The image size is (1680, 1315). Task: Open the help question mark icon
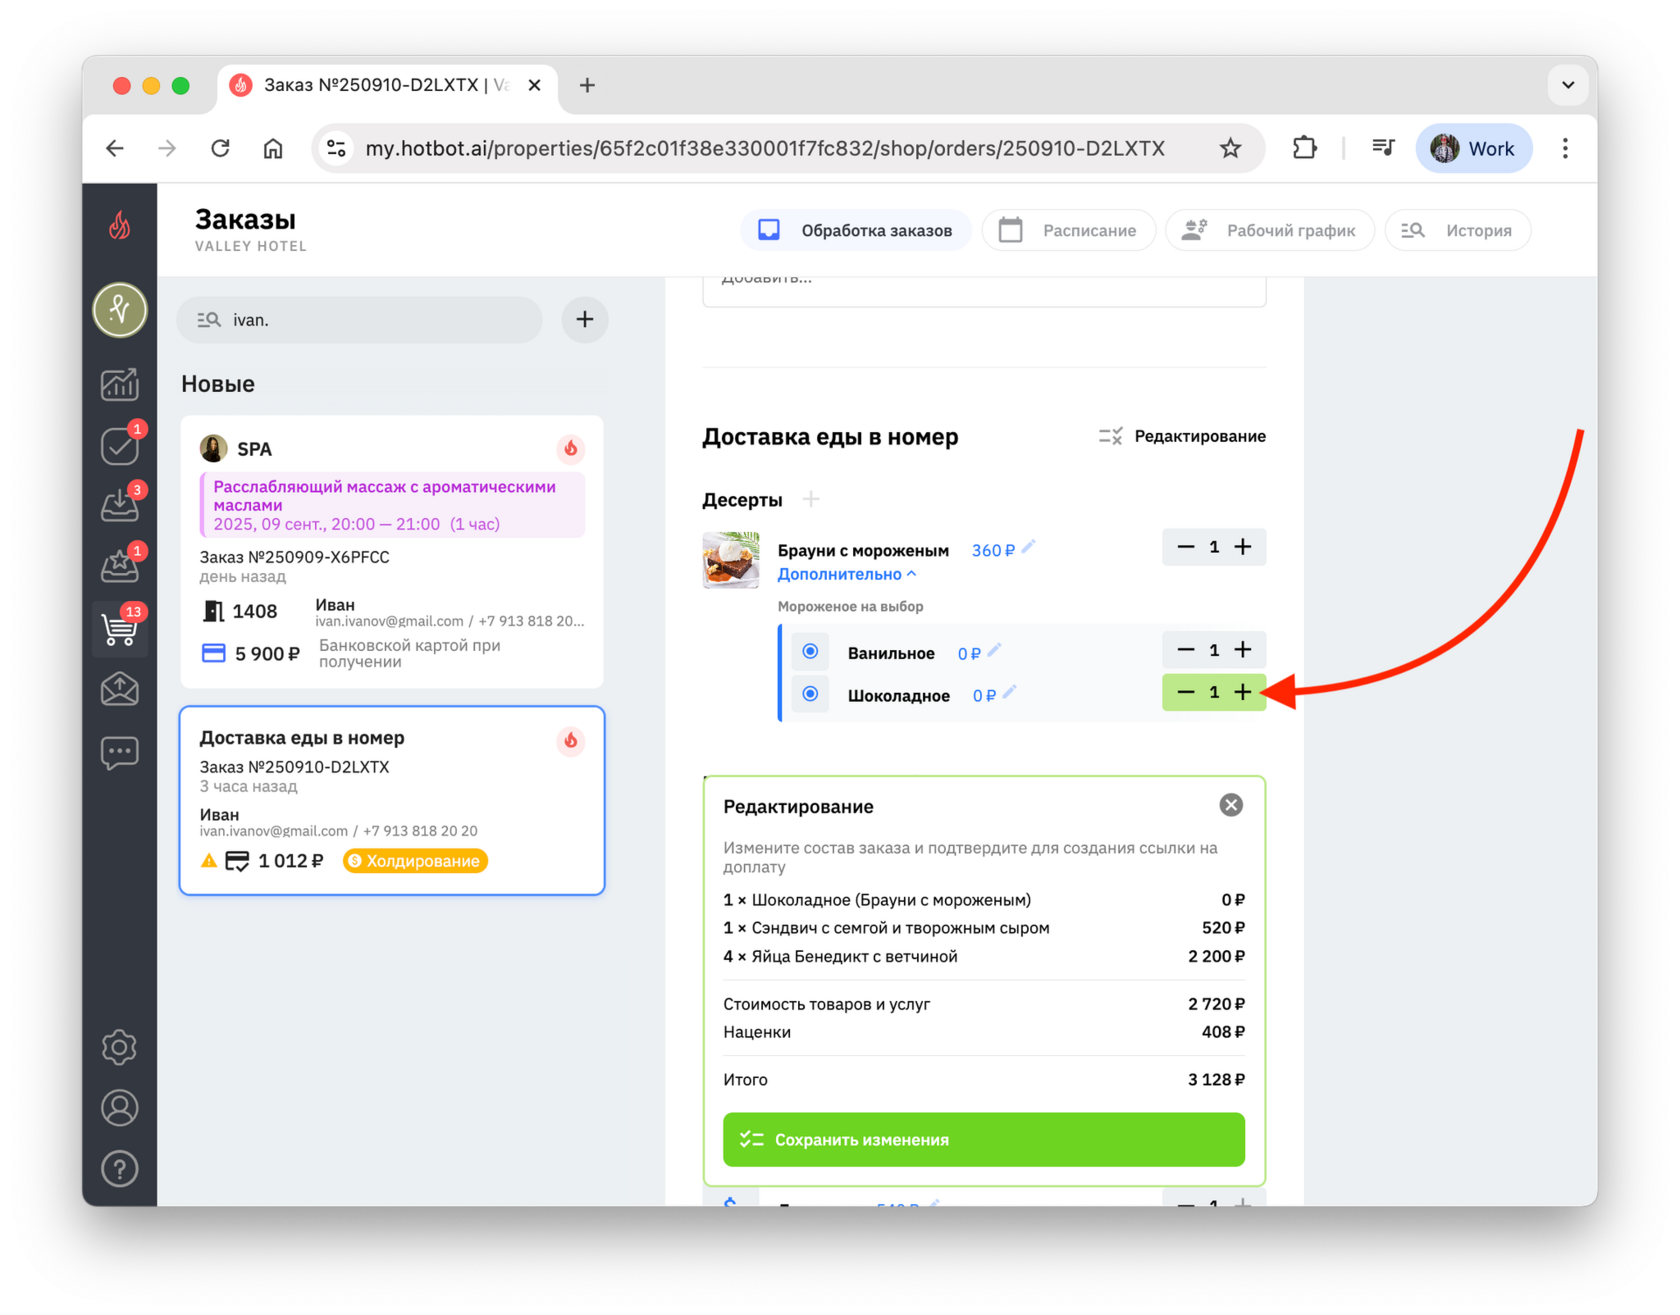coord(120,1169)
